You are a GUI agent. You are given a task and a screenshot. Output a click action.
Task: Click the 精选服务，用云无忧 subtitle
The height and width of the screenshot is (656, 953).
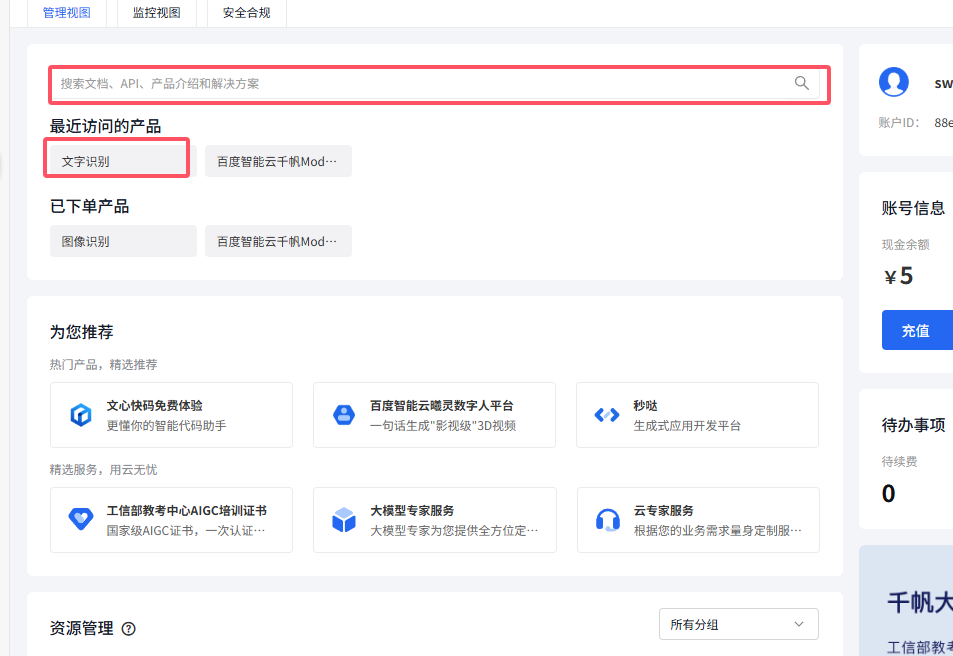(x=103, y=470)
